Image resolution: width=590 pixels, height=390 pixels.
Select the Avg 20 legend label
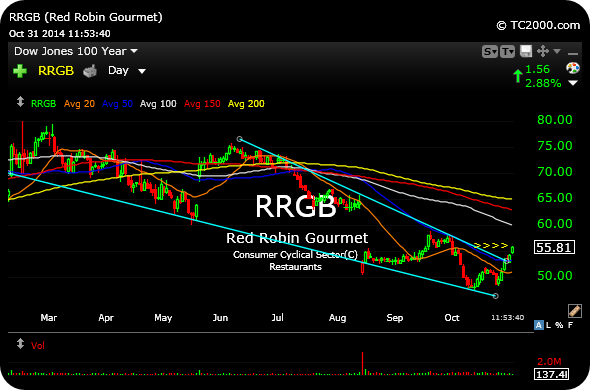click(x=79, y=104)
